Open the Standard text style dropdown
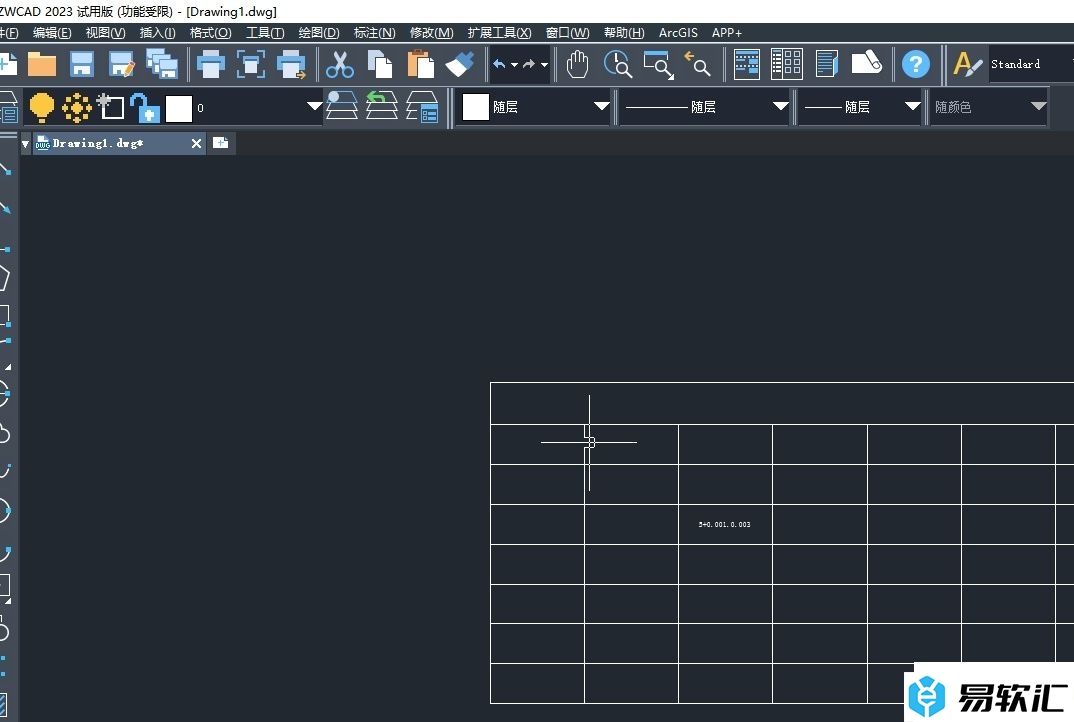1074x722 pixels. [1031, 64]
